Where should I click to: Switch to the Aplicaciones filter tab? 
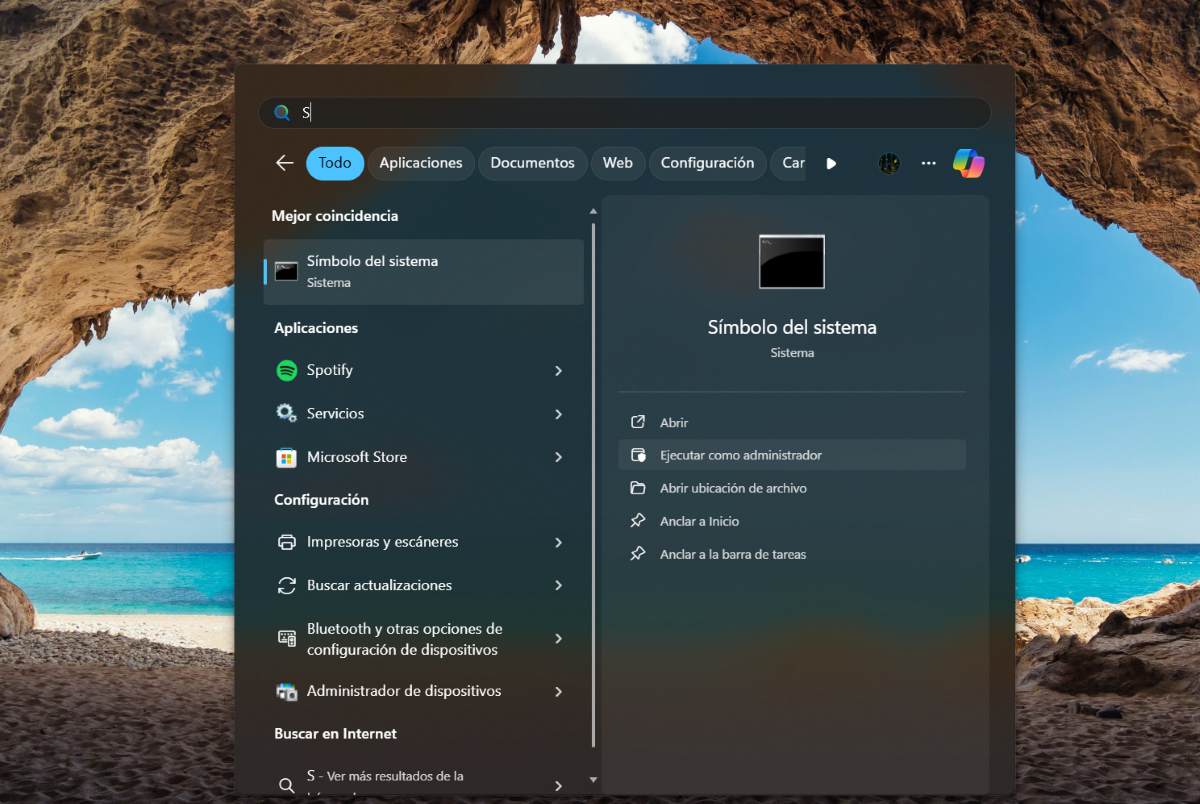click(x=421, y=163)
